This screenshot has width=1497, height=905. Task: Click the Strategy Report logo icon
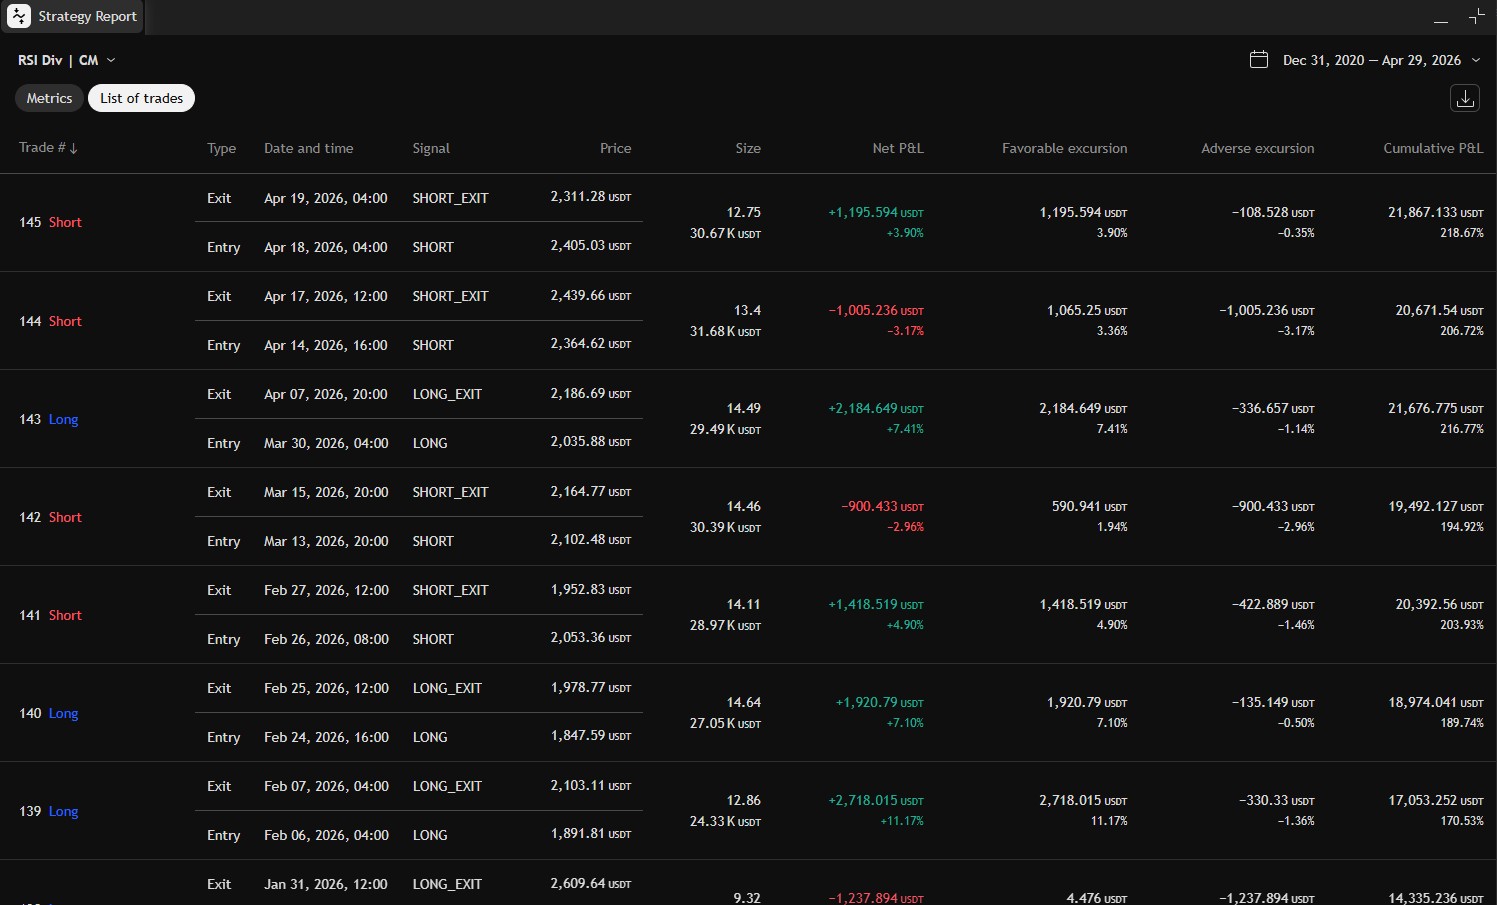coord(19,16)
